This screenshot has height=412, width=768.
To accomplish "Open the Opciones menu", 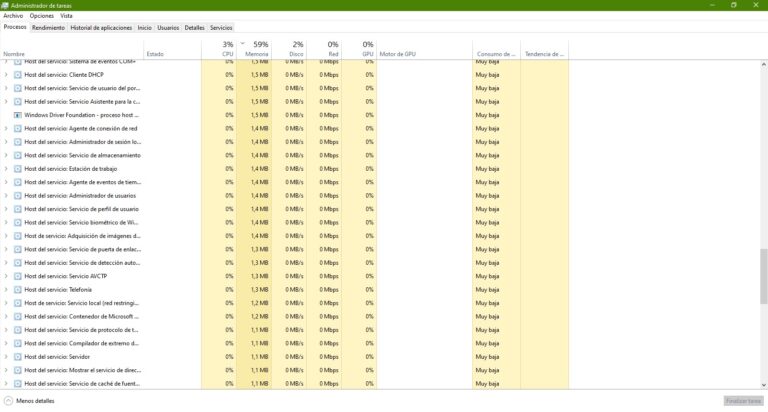I will coord(42,16).
